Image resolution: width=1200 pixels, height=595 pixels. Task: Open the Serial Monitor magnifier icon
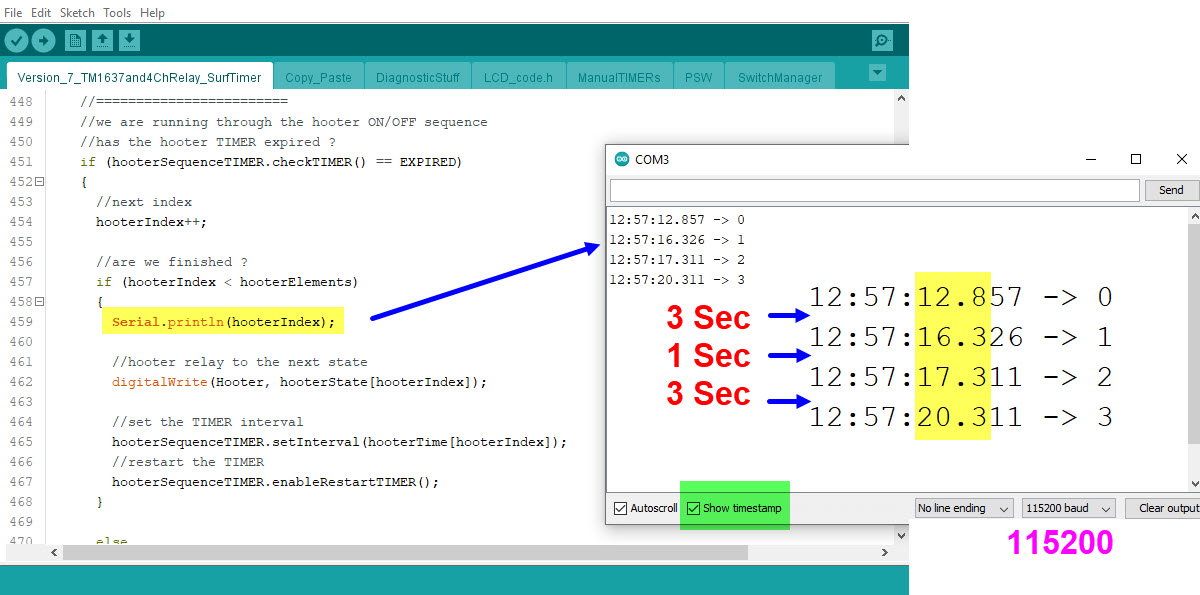point(881,40)
